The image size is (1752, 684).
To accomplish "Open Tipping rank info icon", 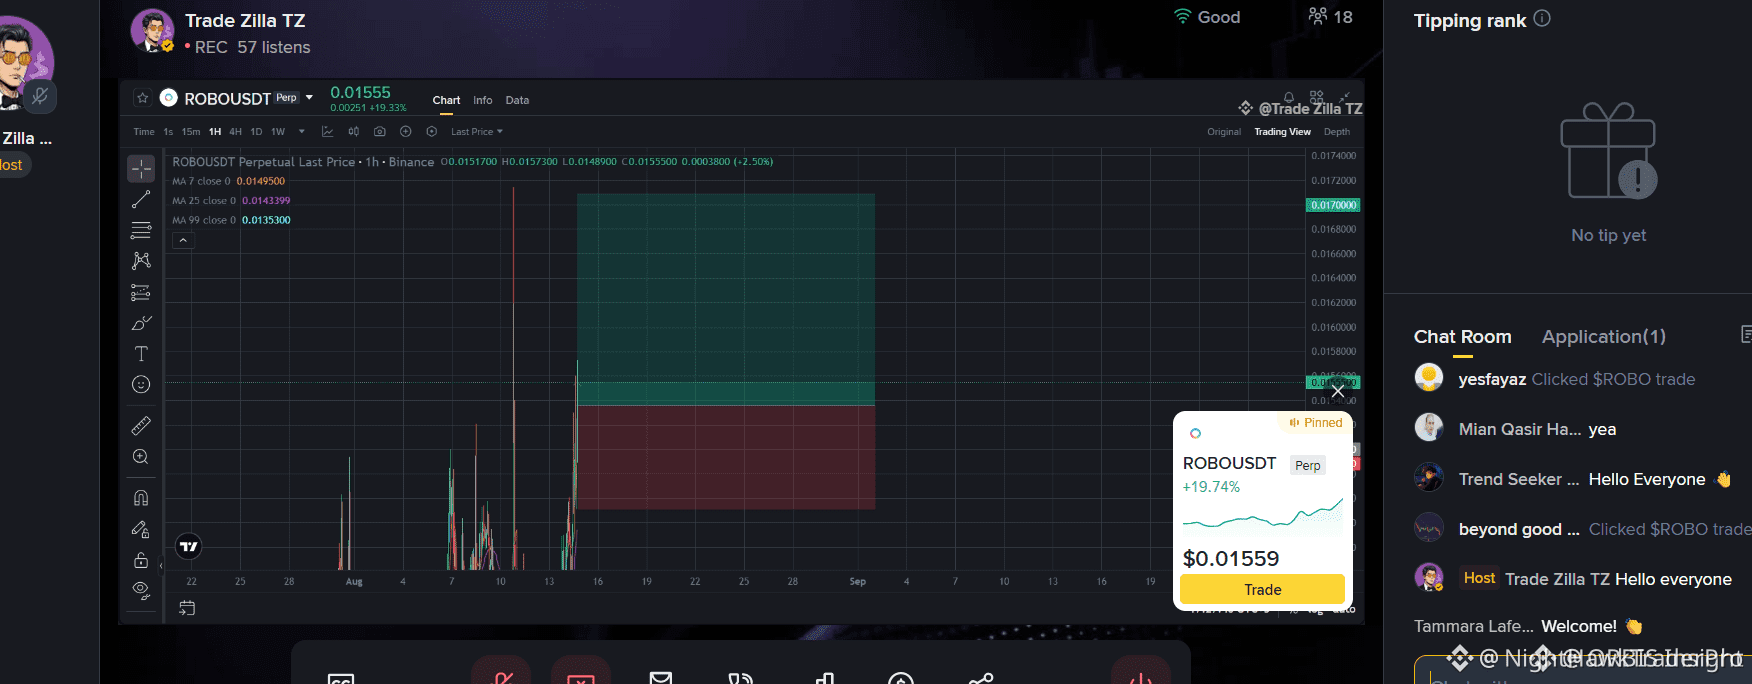I will pyautogui.click(x=1542, y=18).
